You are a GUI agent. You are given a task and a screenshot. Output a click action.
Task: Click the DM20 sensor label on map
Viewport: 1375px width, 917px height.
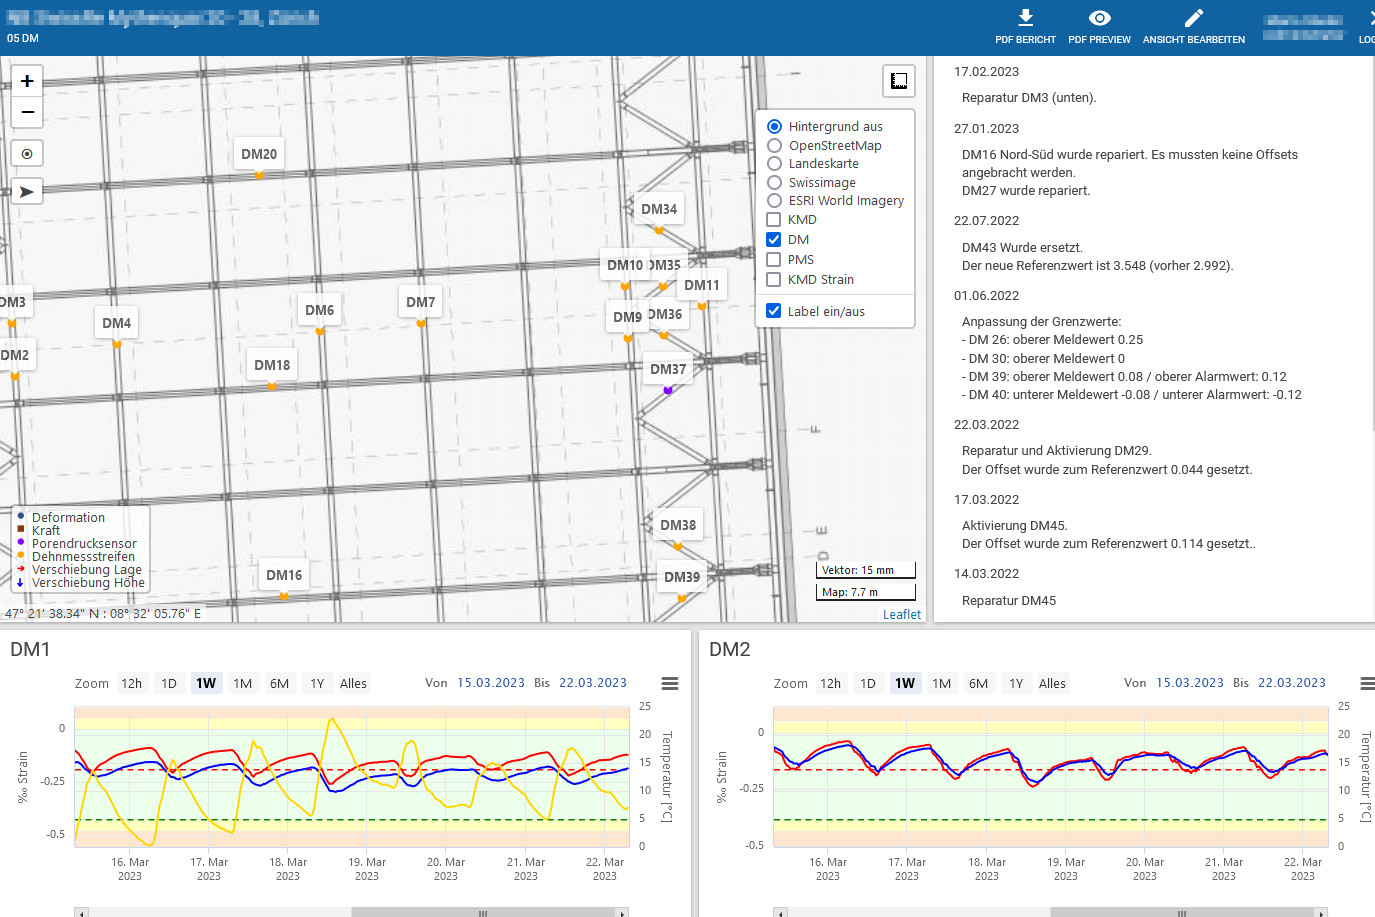click(x=259, y=154)
